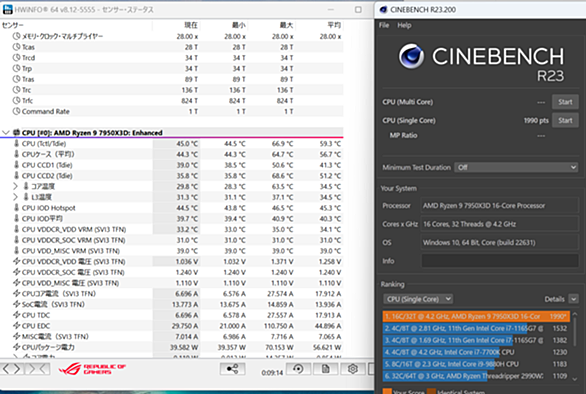This screenshot has width=586, height=394.
Task: Click the 最小 column header
Action: tap(238, 25)
